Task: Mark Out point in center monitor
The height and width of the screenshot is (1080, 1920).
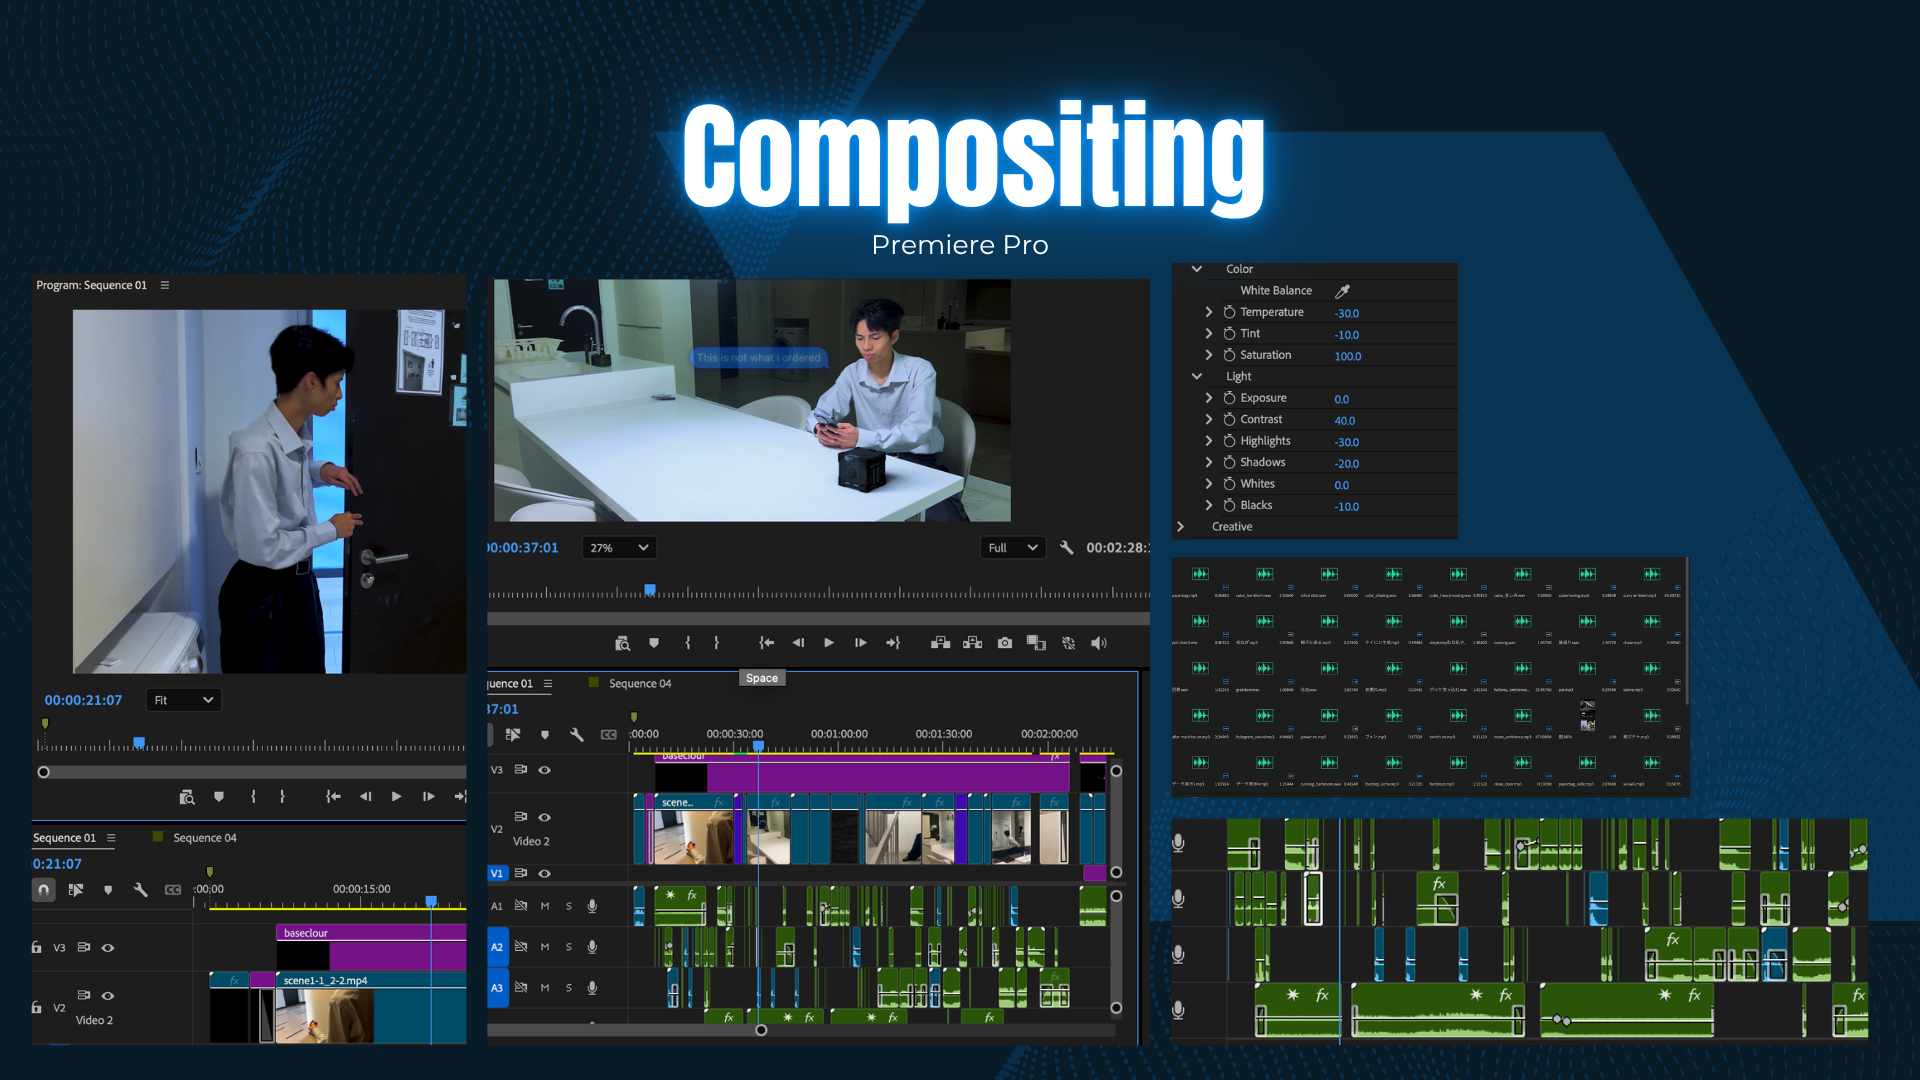Action: point(716,643)
